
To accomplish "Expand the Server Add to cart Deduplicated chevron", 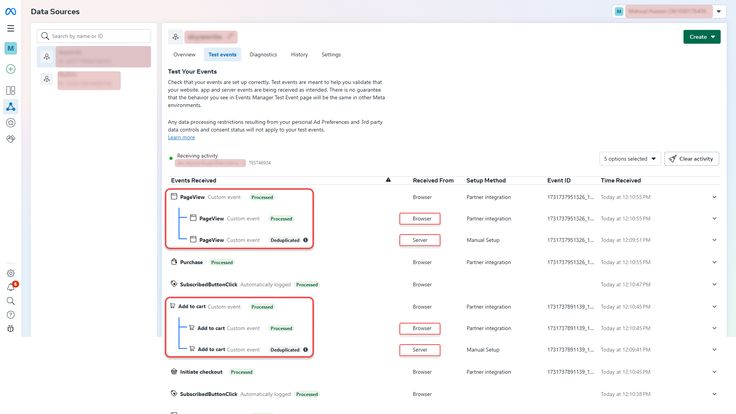I will coord(714,350).
